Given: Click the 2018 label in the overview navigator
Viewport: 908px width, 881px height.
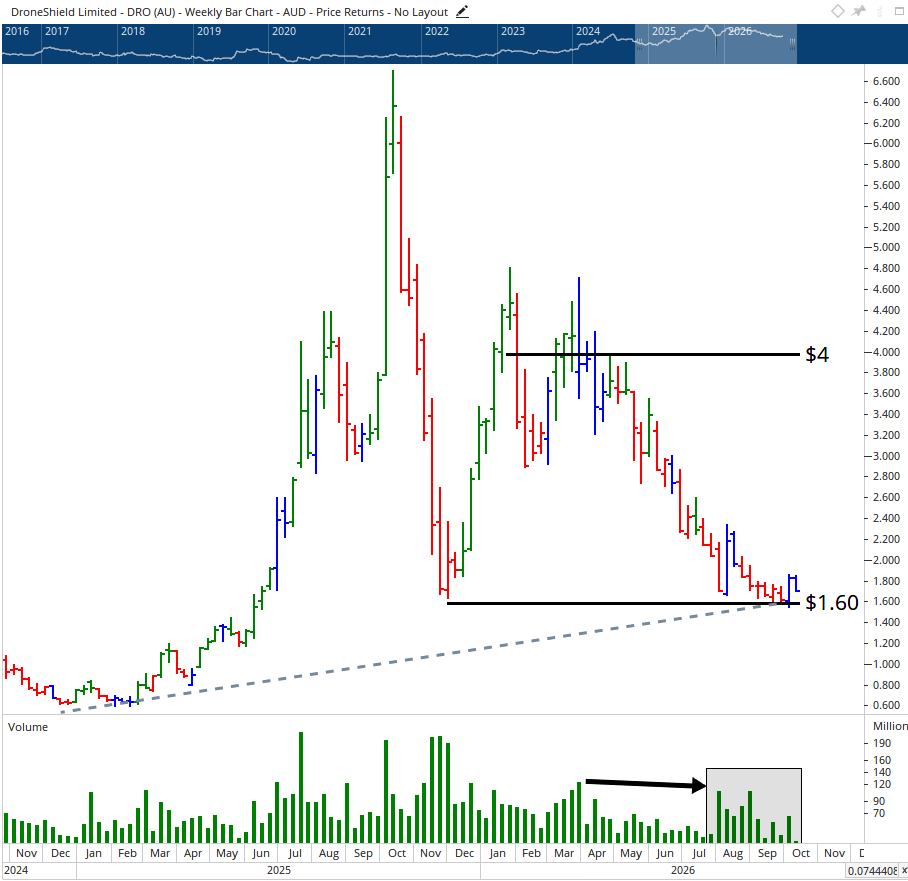Looking at the screenshot, I should 133,31.
